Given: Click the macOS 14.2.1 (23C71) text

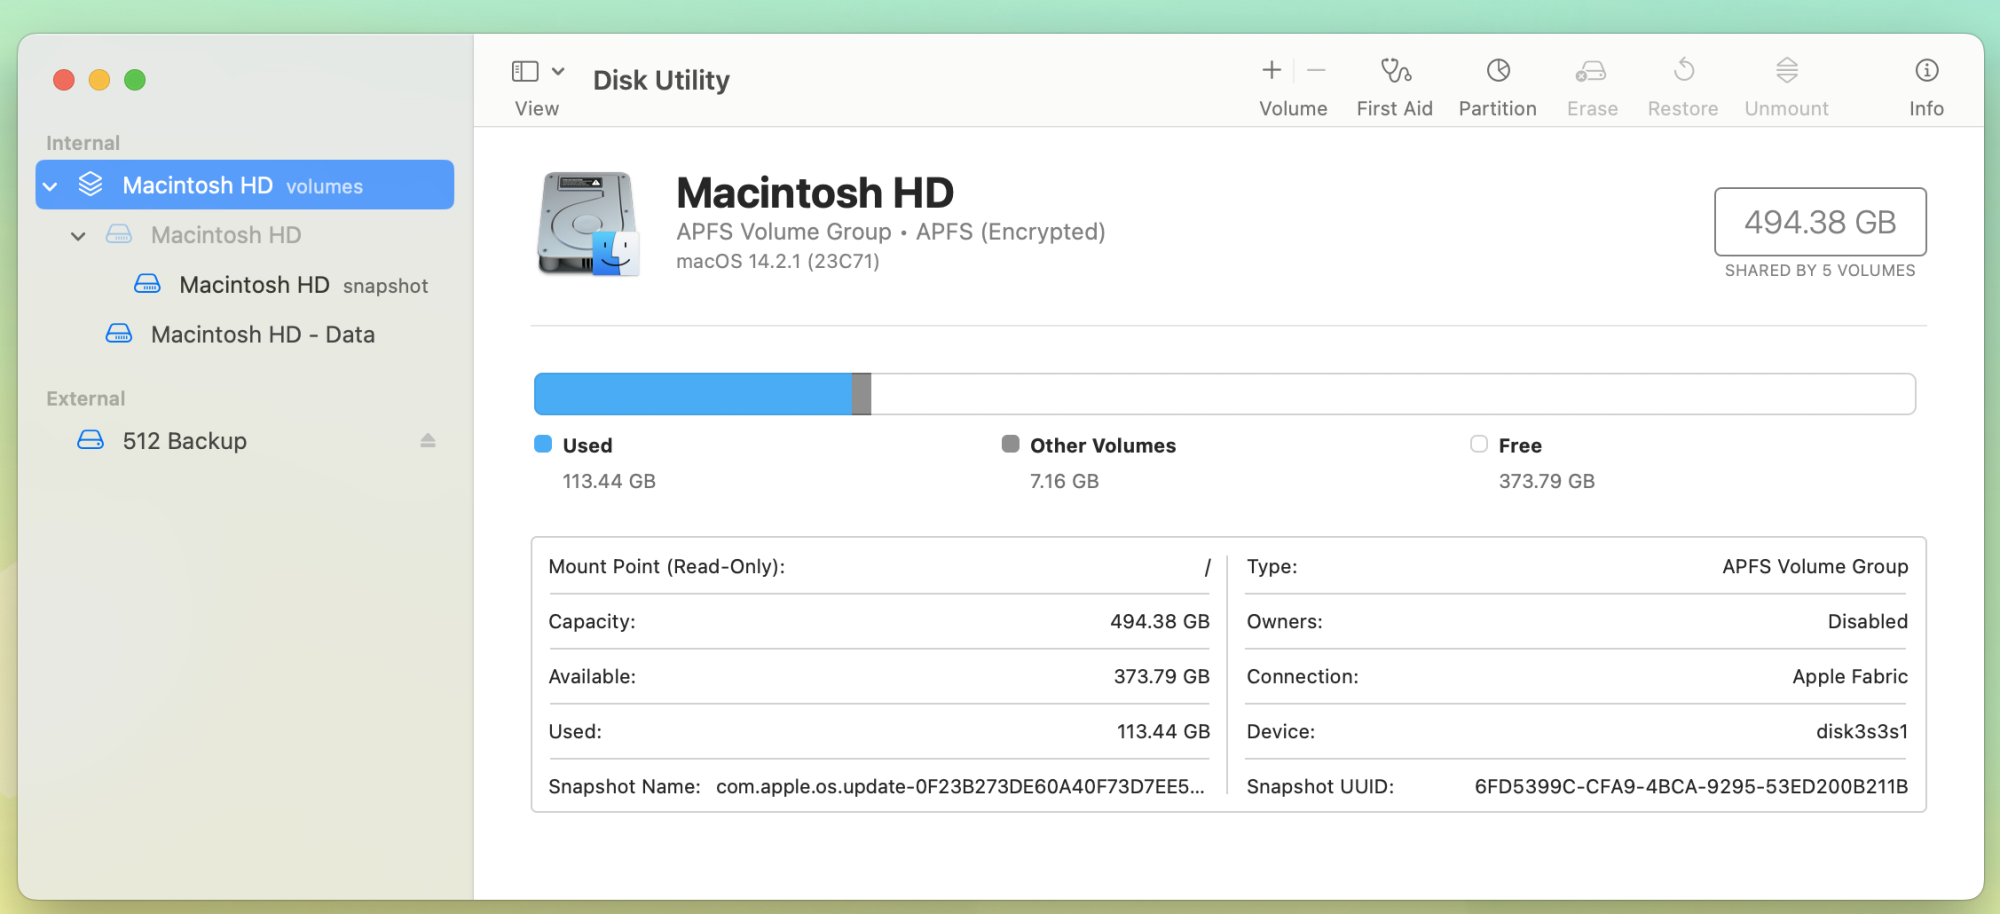Looking at the screenshot, I should tap(778, 262).
